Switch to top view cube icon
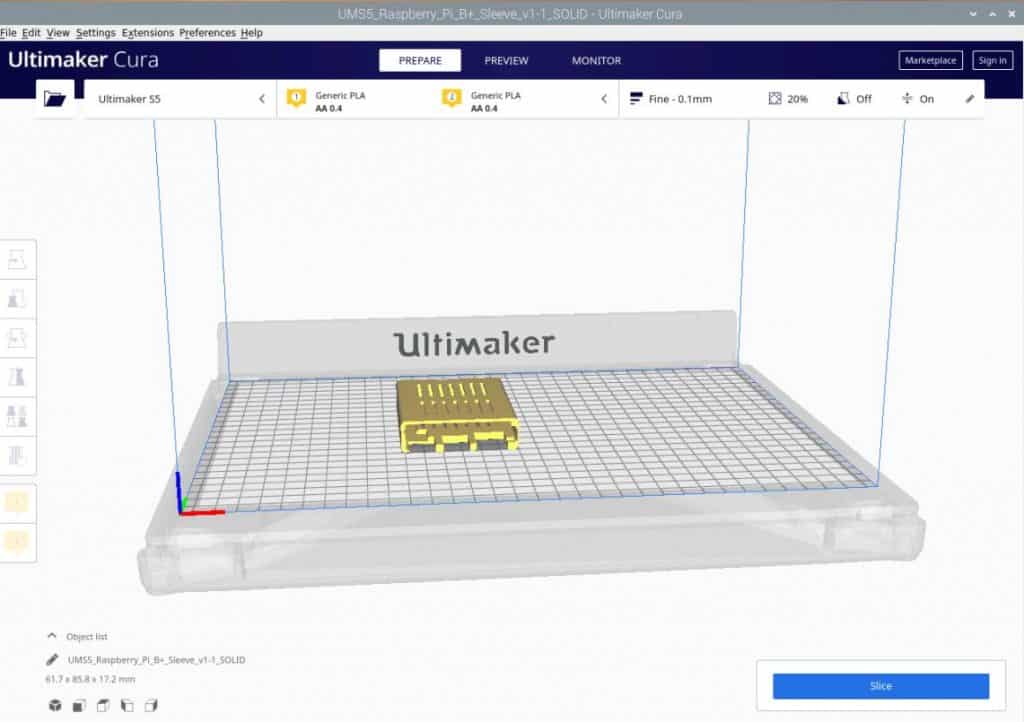 [103, 705]
